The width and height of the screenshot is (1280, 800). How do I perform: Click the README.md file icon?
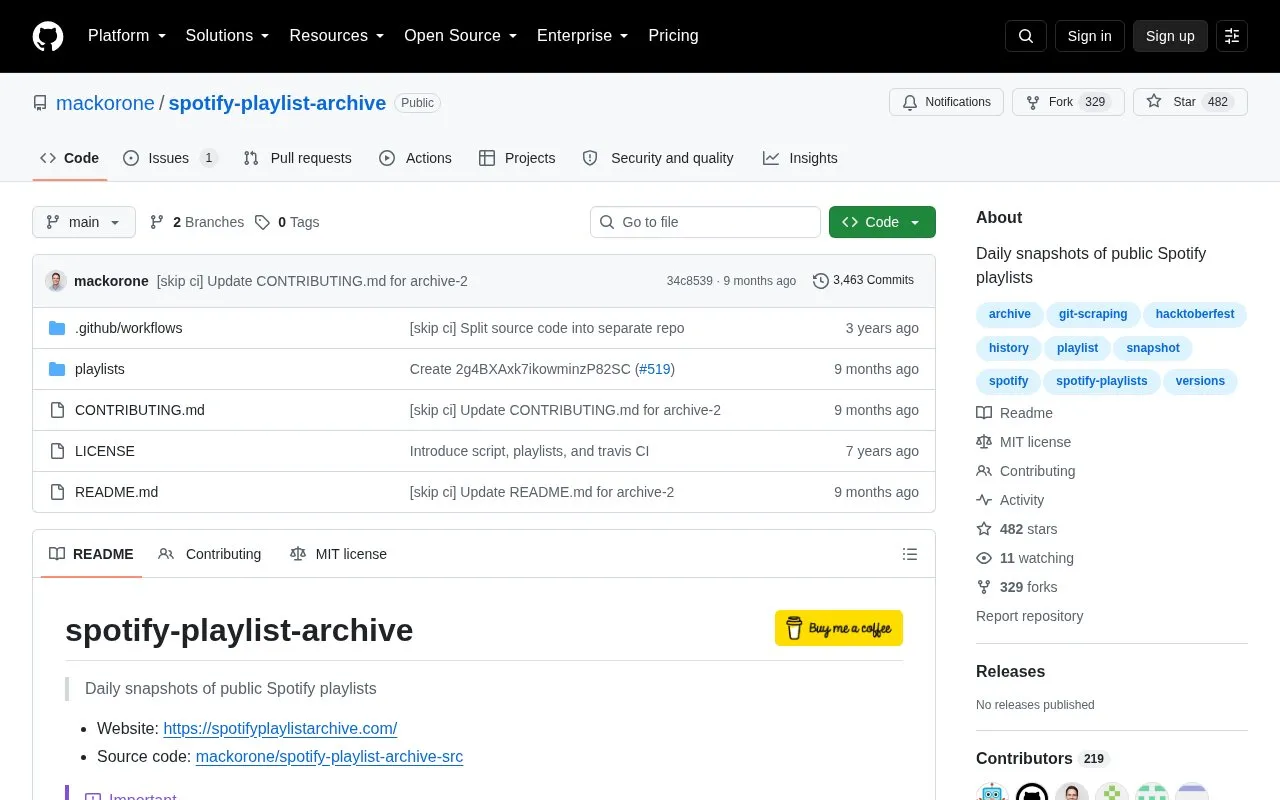point(57,492)
